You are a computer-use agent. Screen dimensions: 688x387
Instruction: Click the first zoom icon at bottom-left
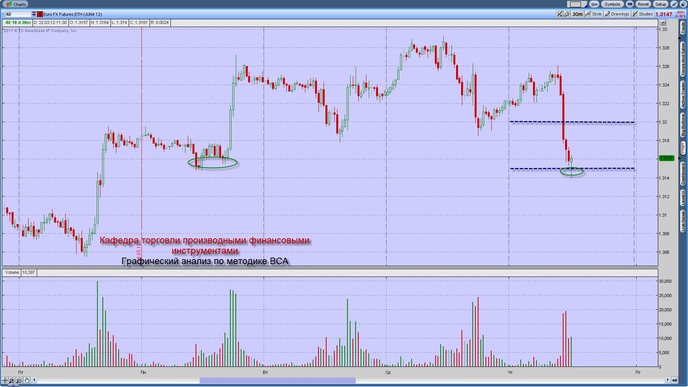[x=5, y=380]
